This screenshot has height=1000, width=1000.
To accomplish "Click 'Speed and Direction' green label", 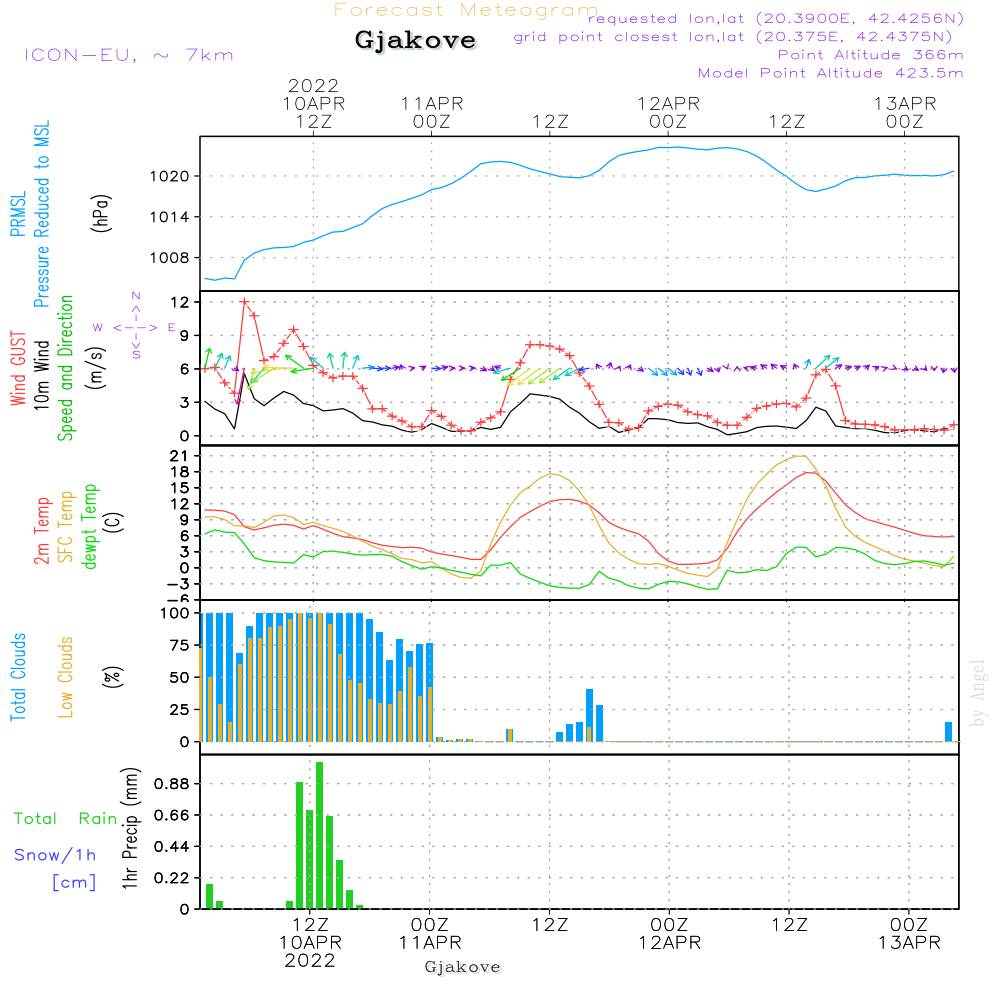I will (65, 368).
